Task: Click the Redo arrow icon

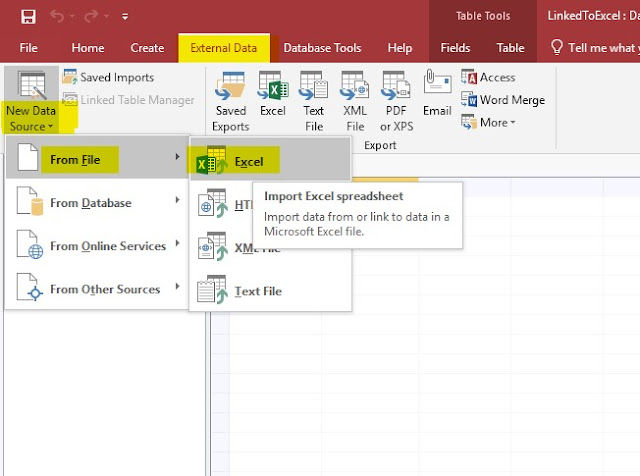Action: click(91, 16)
